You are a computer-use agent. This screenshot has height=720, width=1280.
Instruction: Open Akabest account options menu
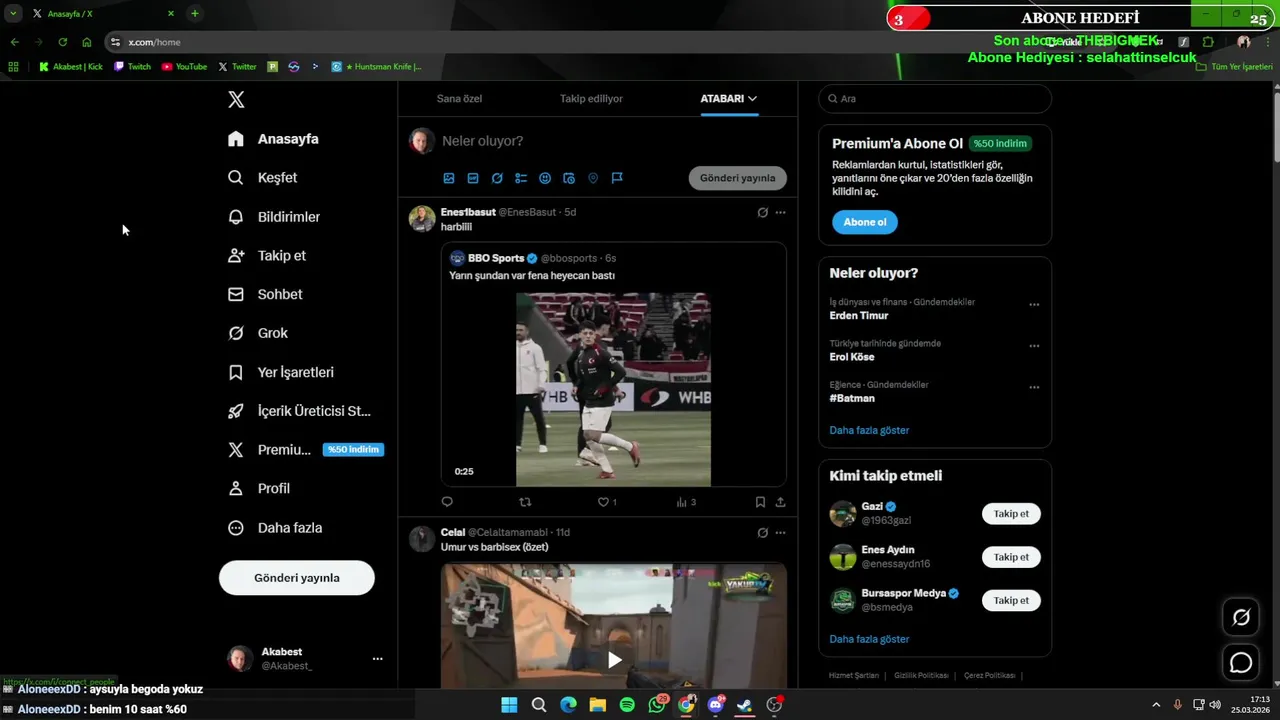click(x=377, y=659)
